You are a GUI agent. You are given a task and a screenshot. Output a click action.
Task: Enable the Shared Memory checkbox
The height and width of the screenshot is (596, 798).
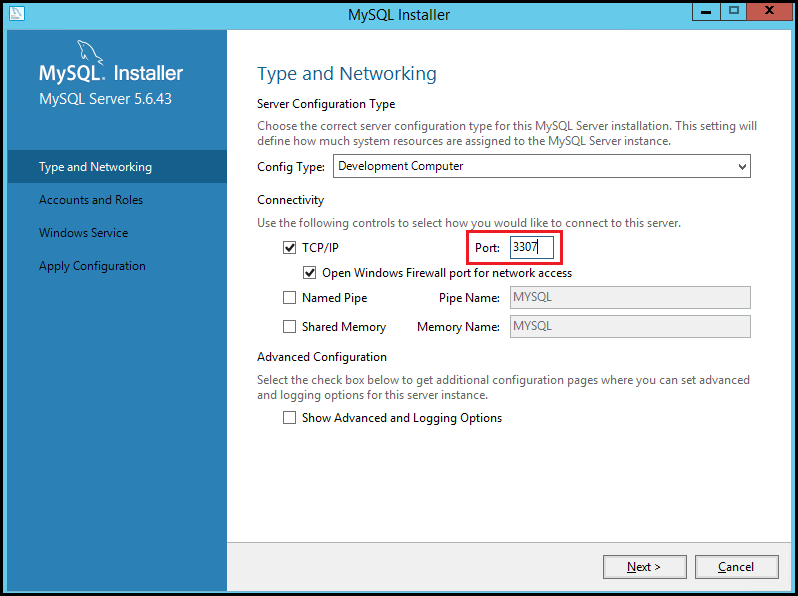290,327
